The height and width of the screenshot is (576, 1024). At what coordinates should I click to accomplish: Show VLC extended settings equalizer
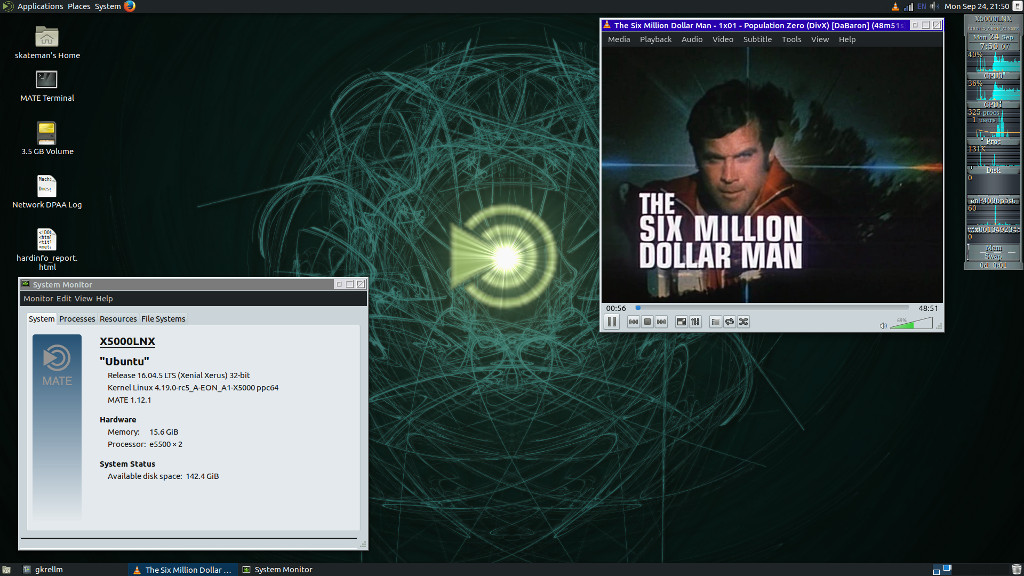pos(696,321)
